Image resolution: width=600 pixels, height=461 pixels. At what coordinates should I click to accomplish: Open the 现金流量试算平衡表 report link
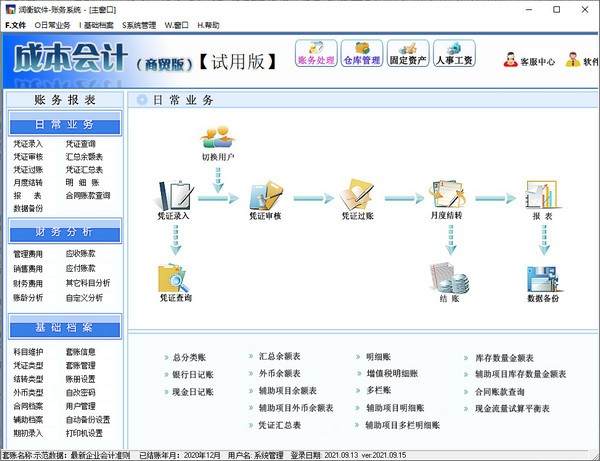pyautogui.click(x=512, y=409)
